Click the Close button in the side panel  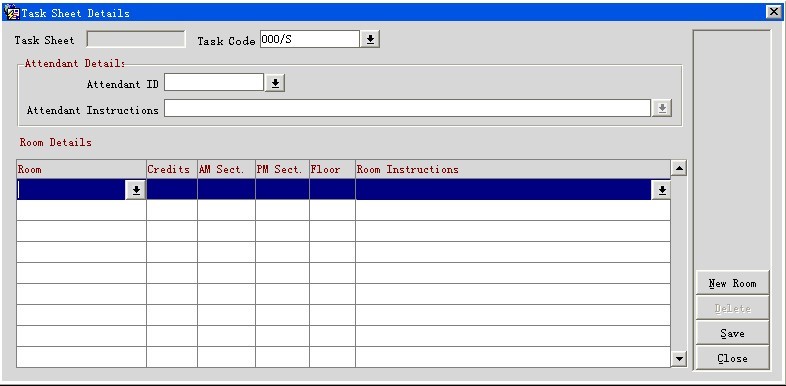732,358
